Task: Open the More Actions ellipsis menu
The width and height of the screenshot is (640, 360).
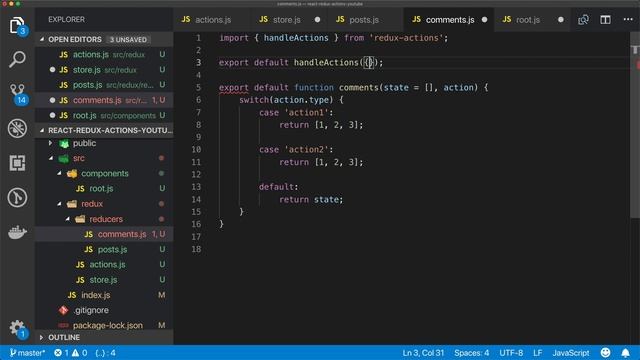Action: coord(628,20)
